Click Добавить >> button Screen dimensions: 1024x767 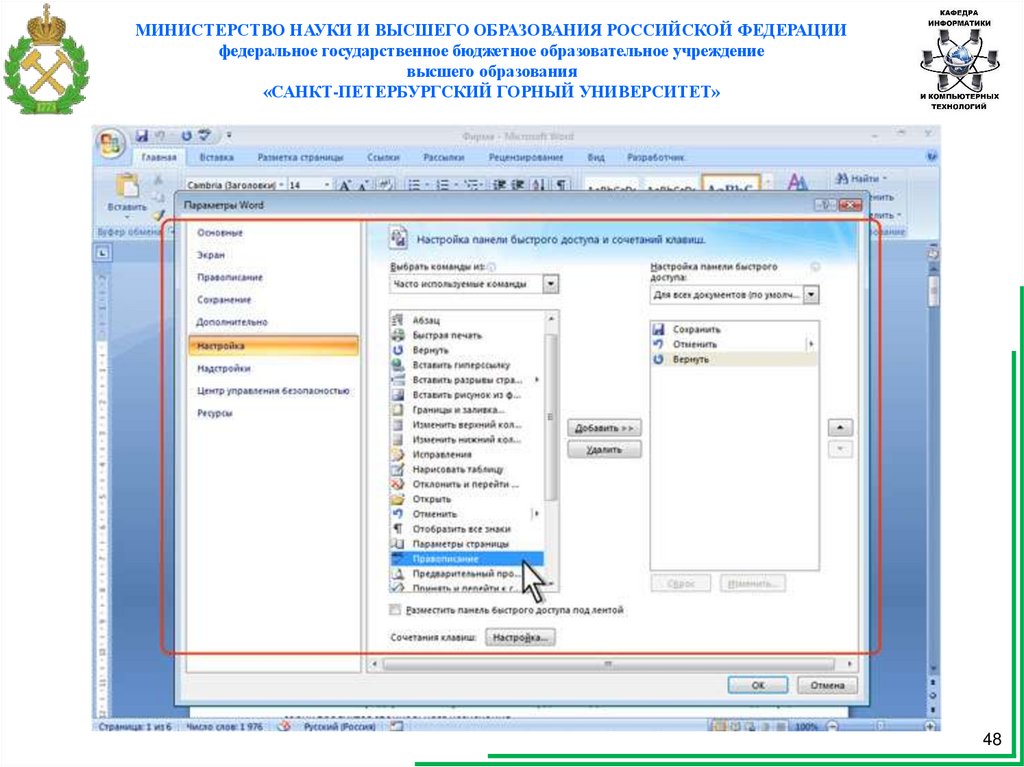(604, 429)
